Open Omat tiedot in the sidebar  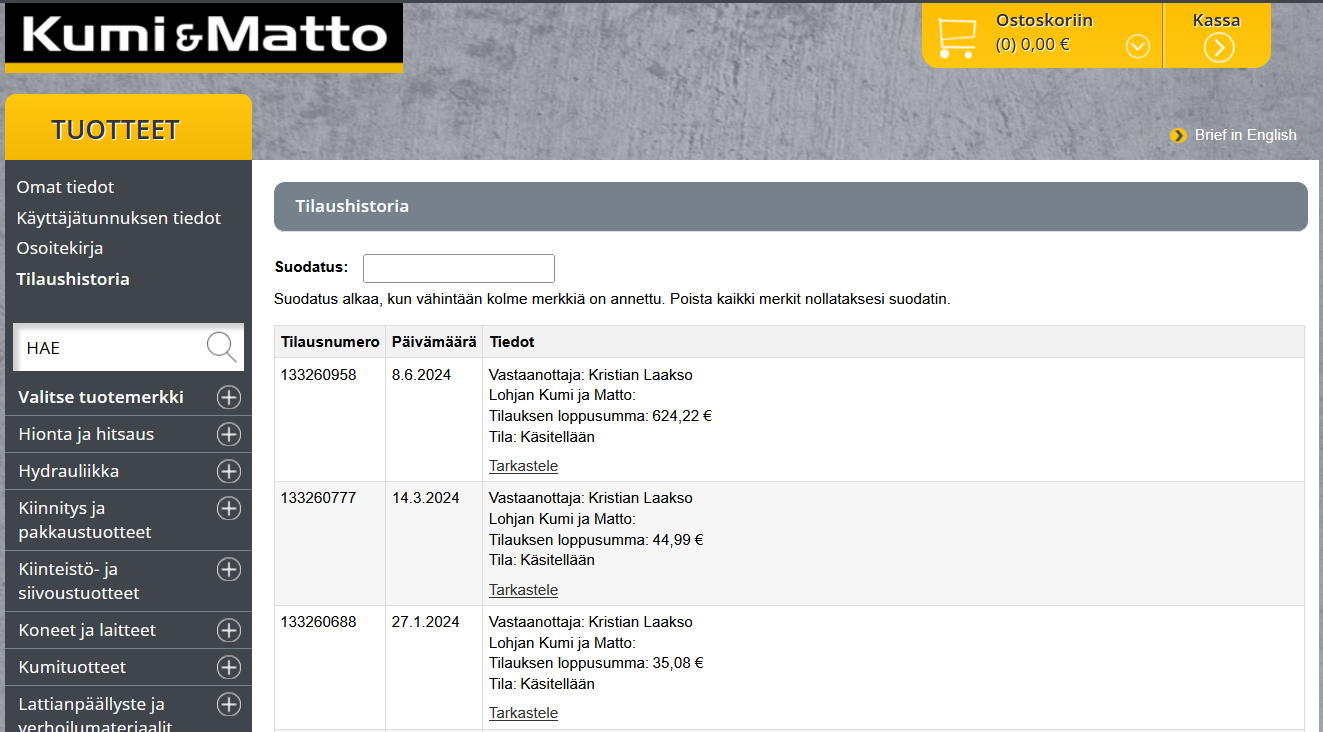(65, 187)
